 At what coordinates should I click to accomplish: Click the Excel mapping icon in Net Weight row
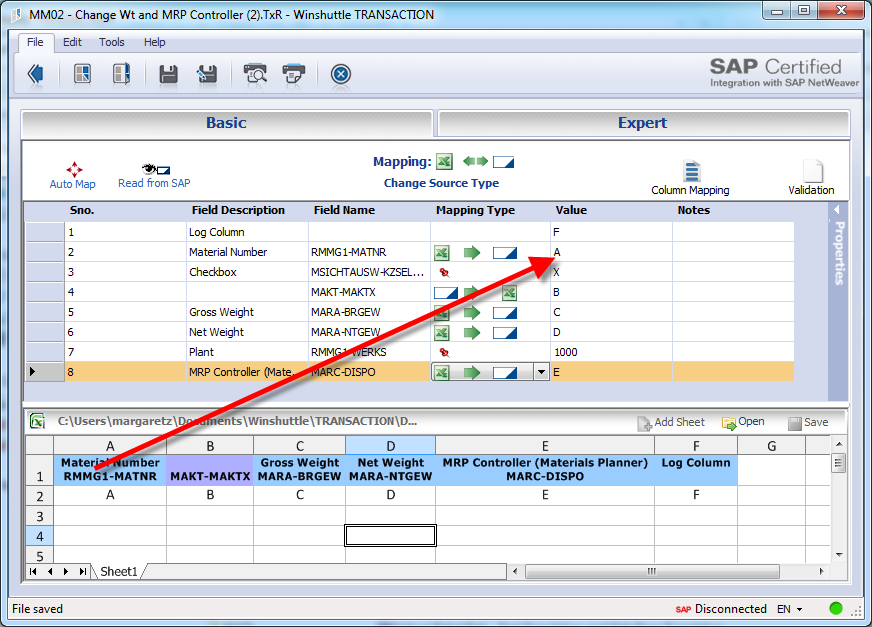pyautogui.click(x=442, y=333)
